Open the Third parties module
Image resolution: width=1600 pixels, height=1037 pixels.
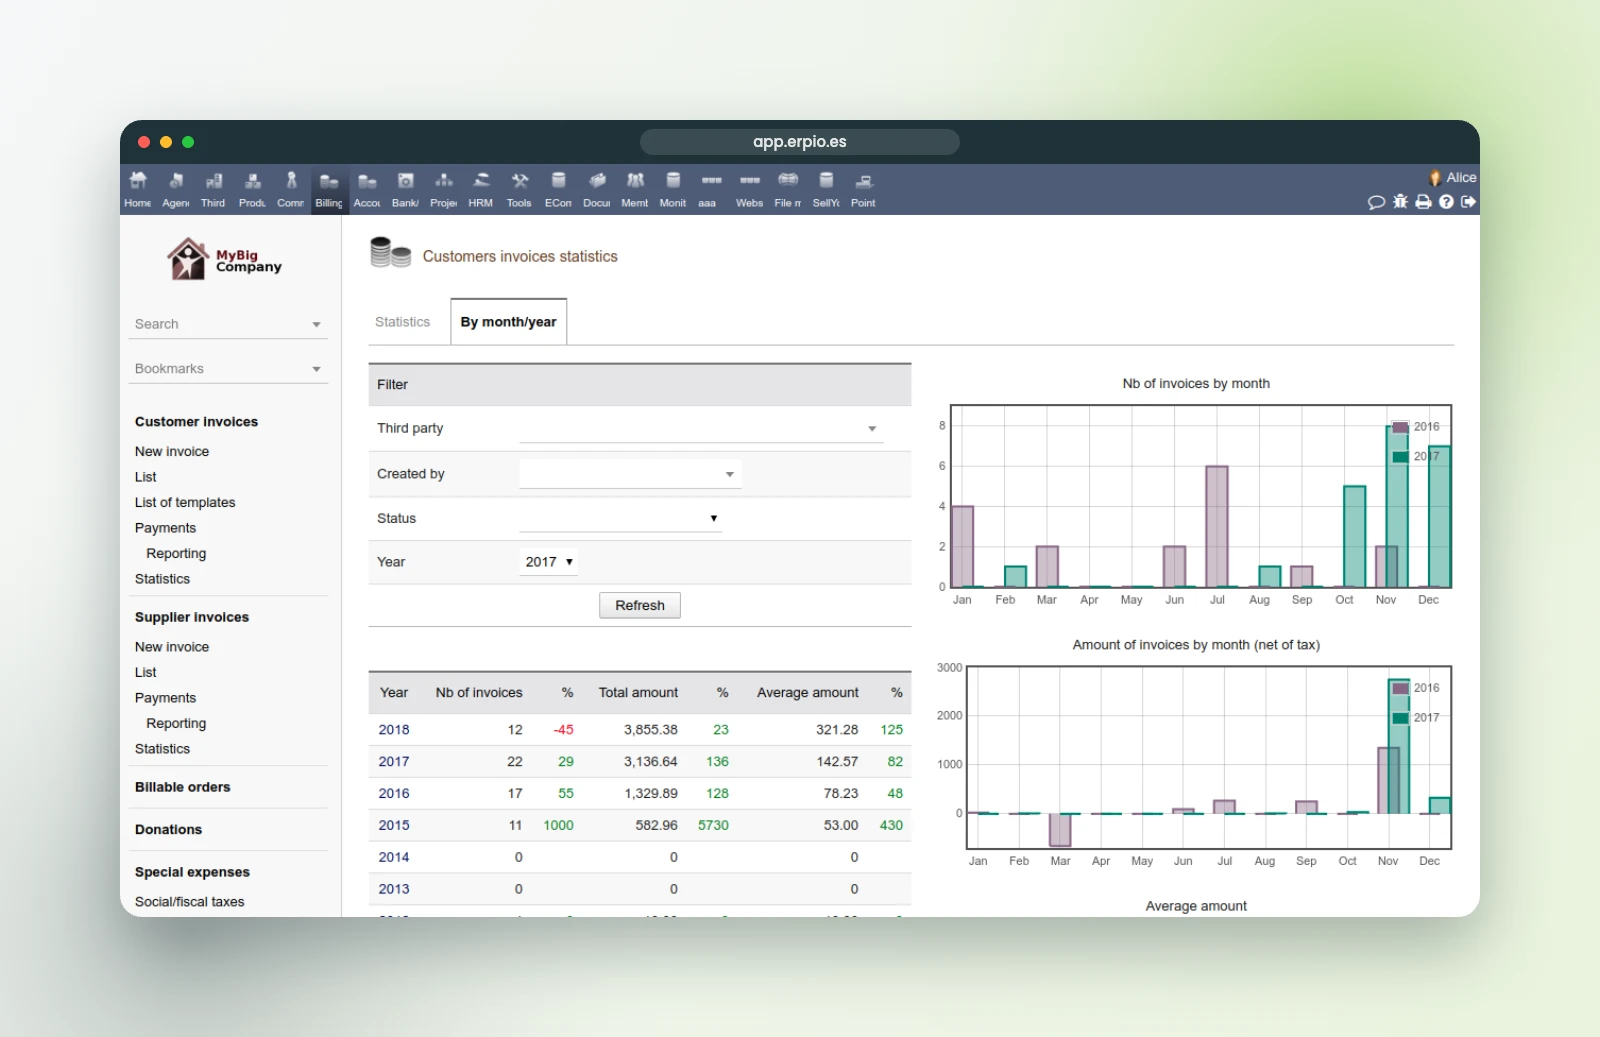(213, 189)
